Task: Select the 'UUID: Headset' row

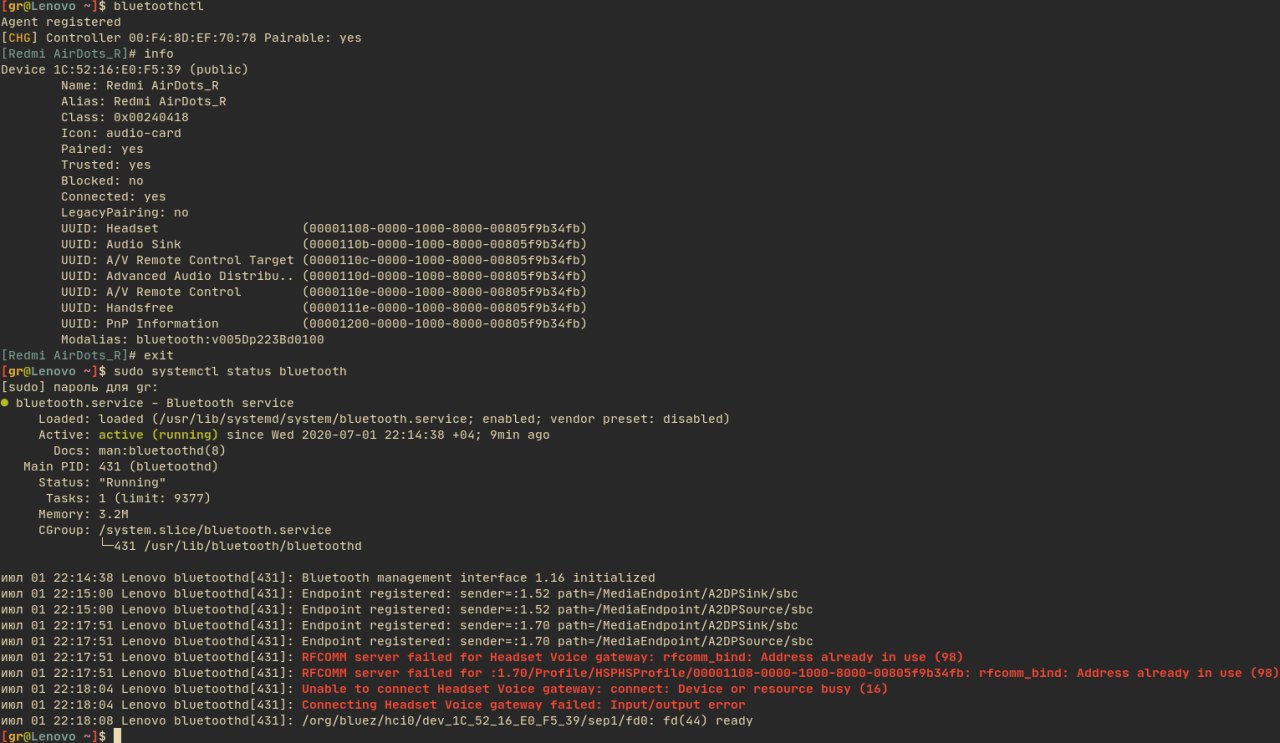Action: point(324,229)
